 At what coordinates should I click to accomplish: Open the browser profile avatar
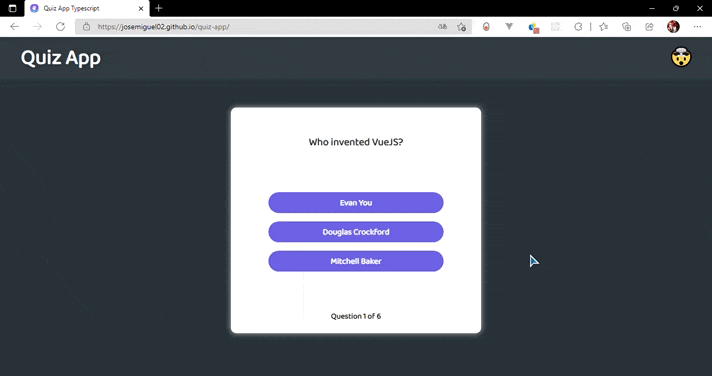click(x=673, y=27)
